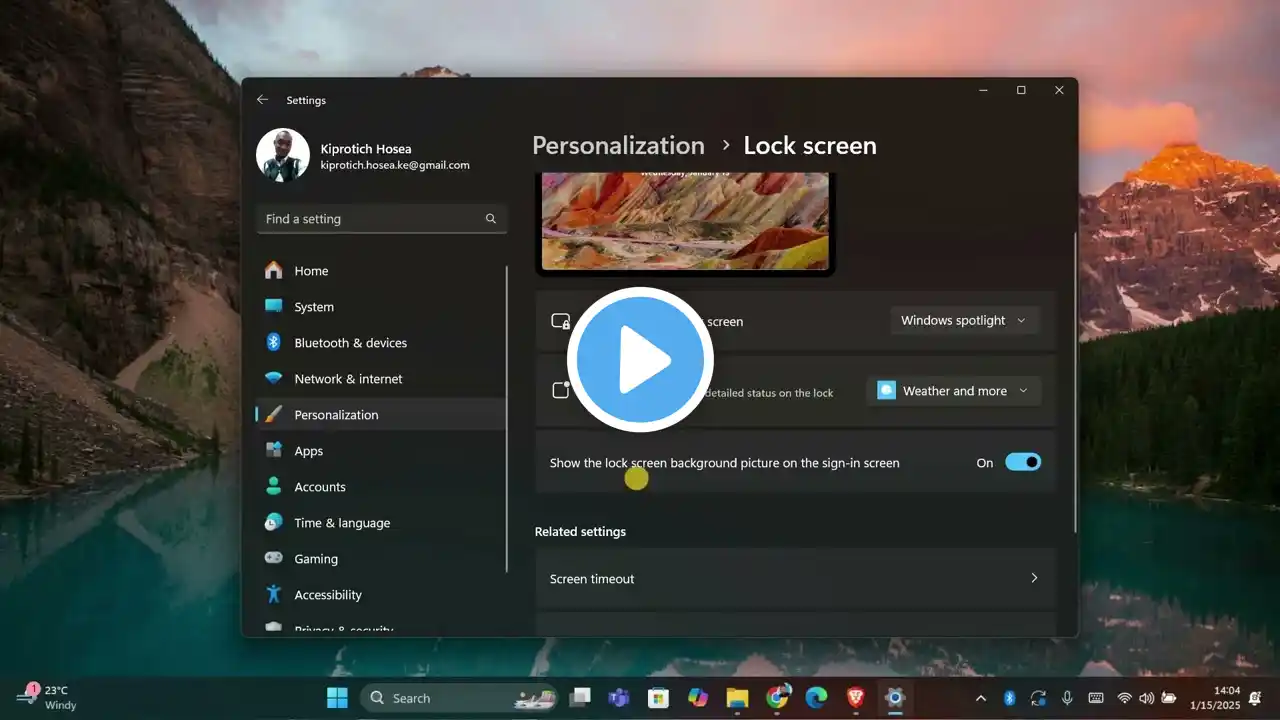Open Bluetooth & devices settings
Viewport: 1280px width, 720px height.
pos(381,343)
